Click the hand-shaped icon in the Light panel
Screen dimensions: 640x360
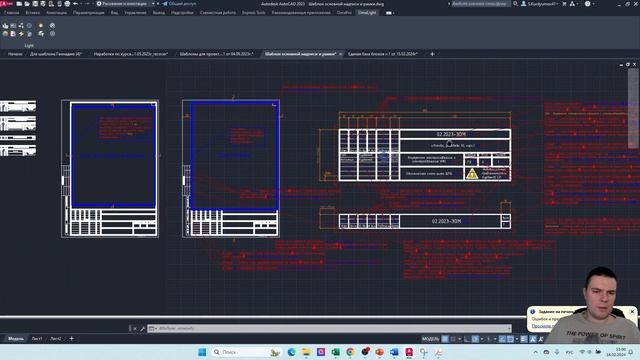coord(5,25)
